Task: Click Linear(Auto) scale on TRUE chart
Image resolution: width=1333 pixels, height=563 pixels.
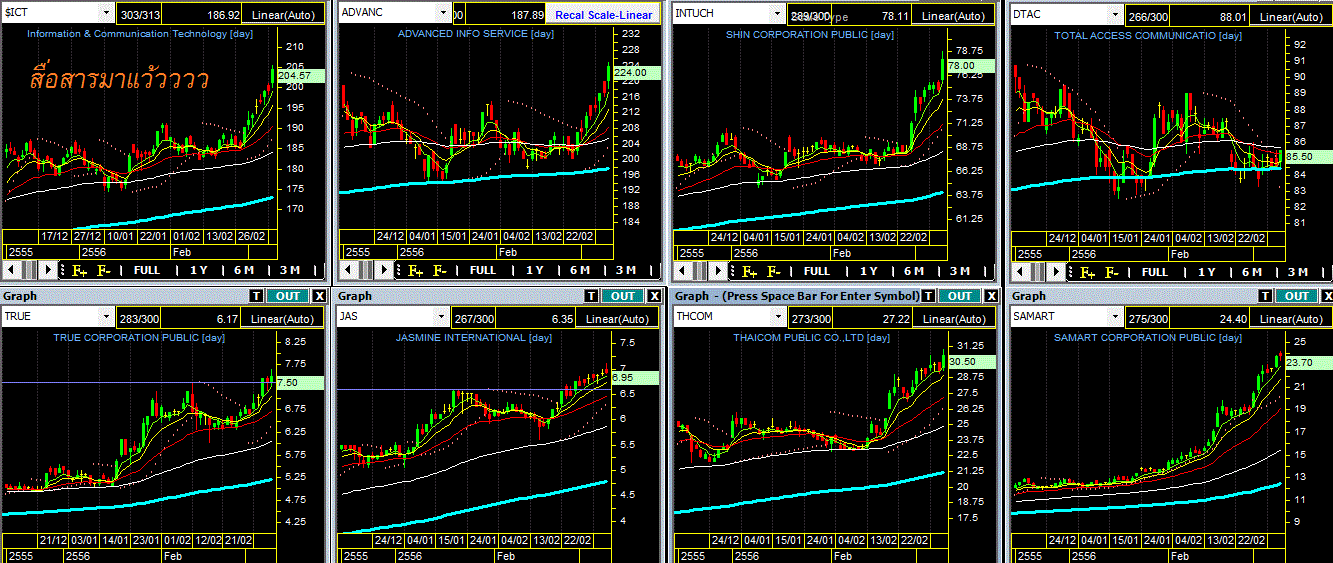Action: click(x=283, y=319)
